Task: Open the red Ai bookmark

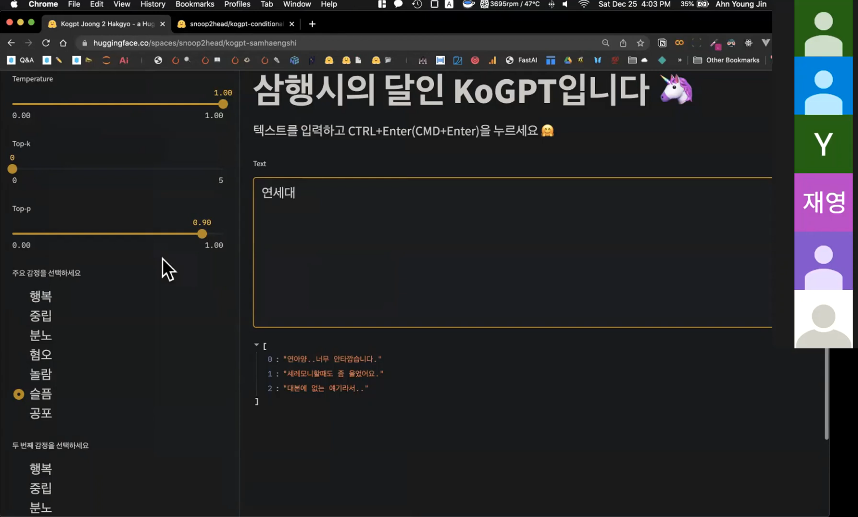Action: 124,60
